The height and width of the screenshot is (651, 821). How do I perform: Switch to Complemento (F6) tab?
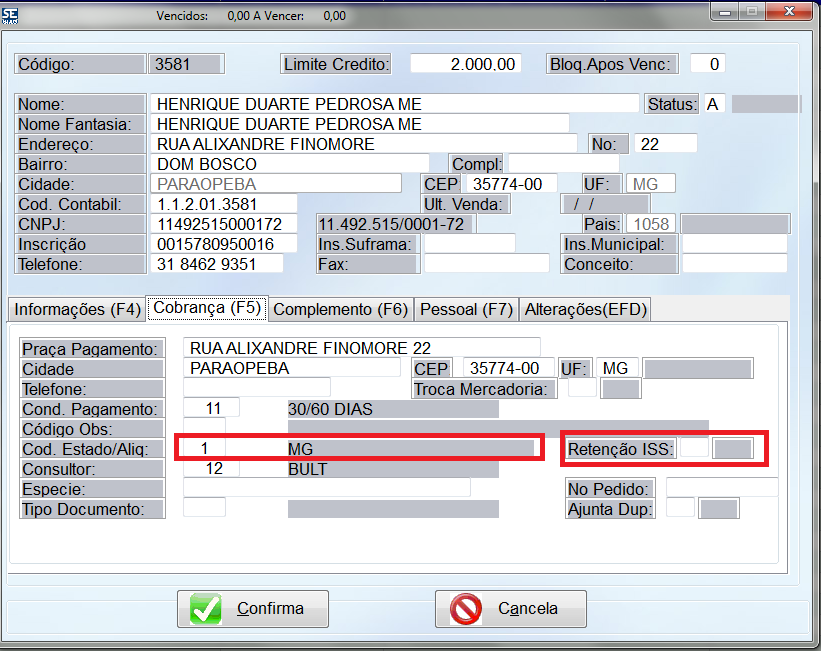[x=340, y=310]
